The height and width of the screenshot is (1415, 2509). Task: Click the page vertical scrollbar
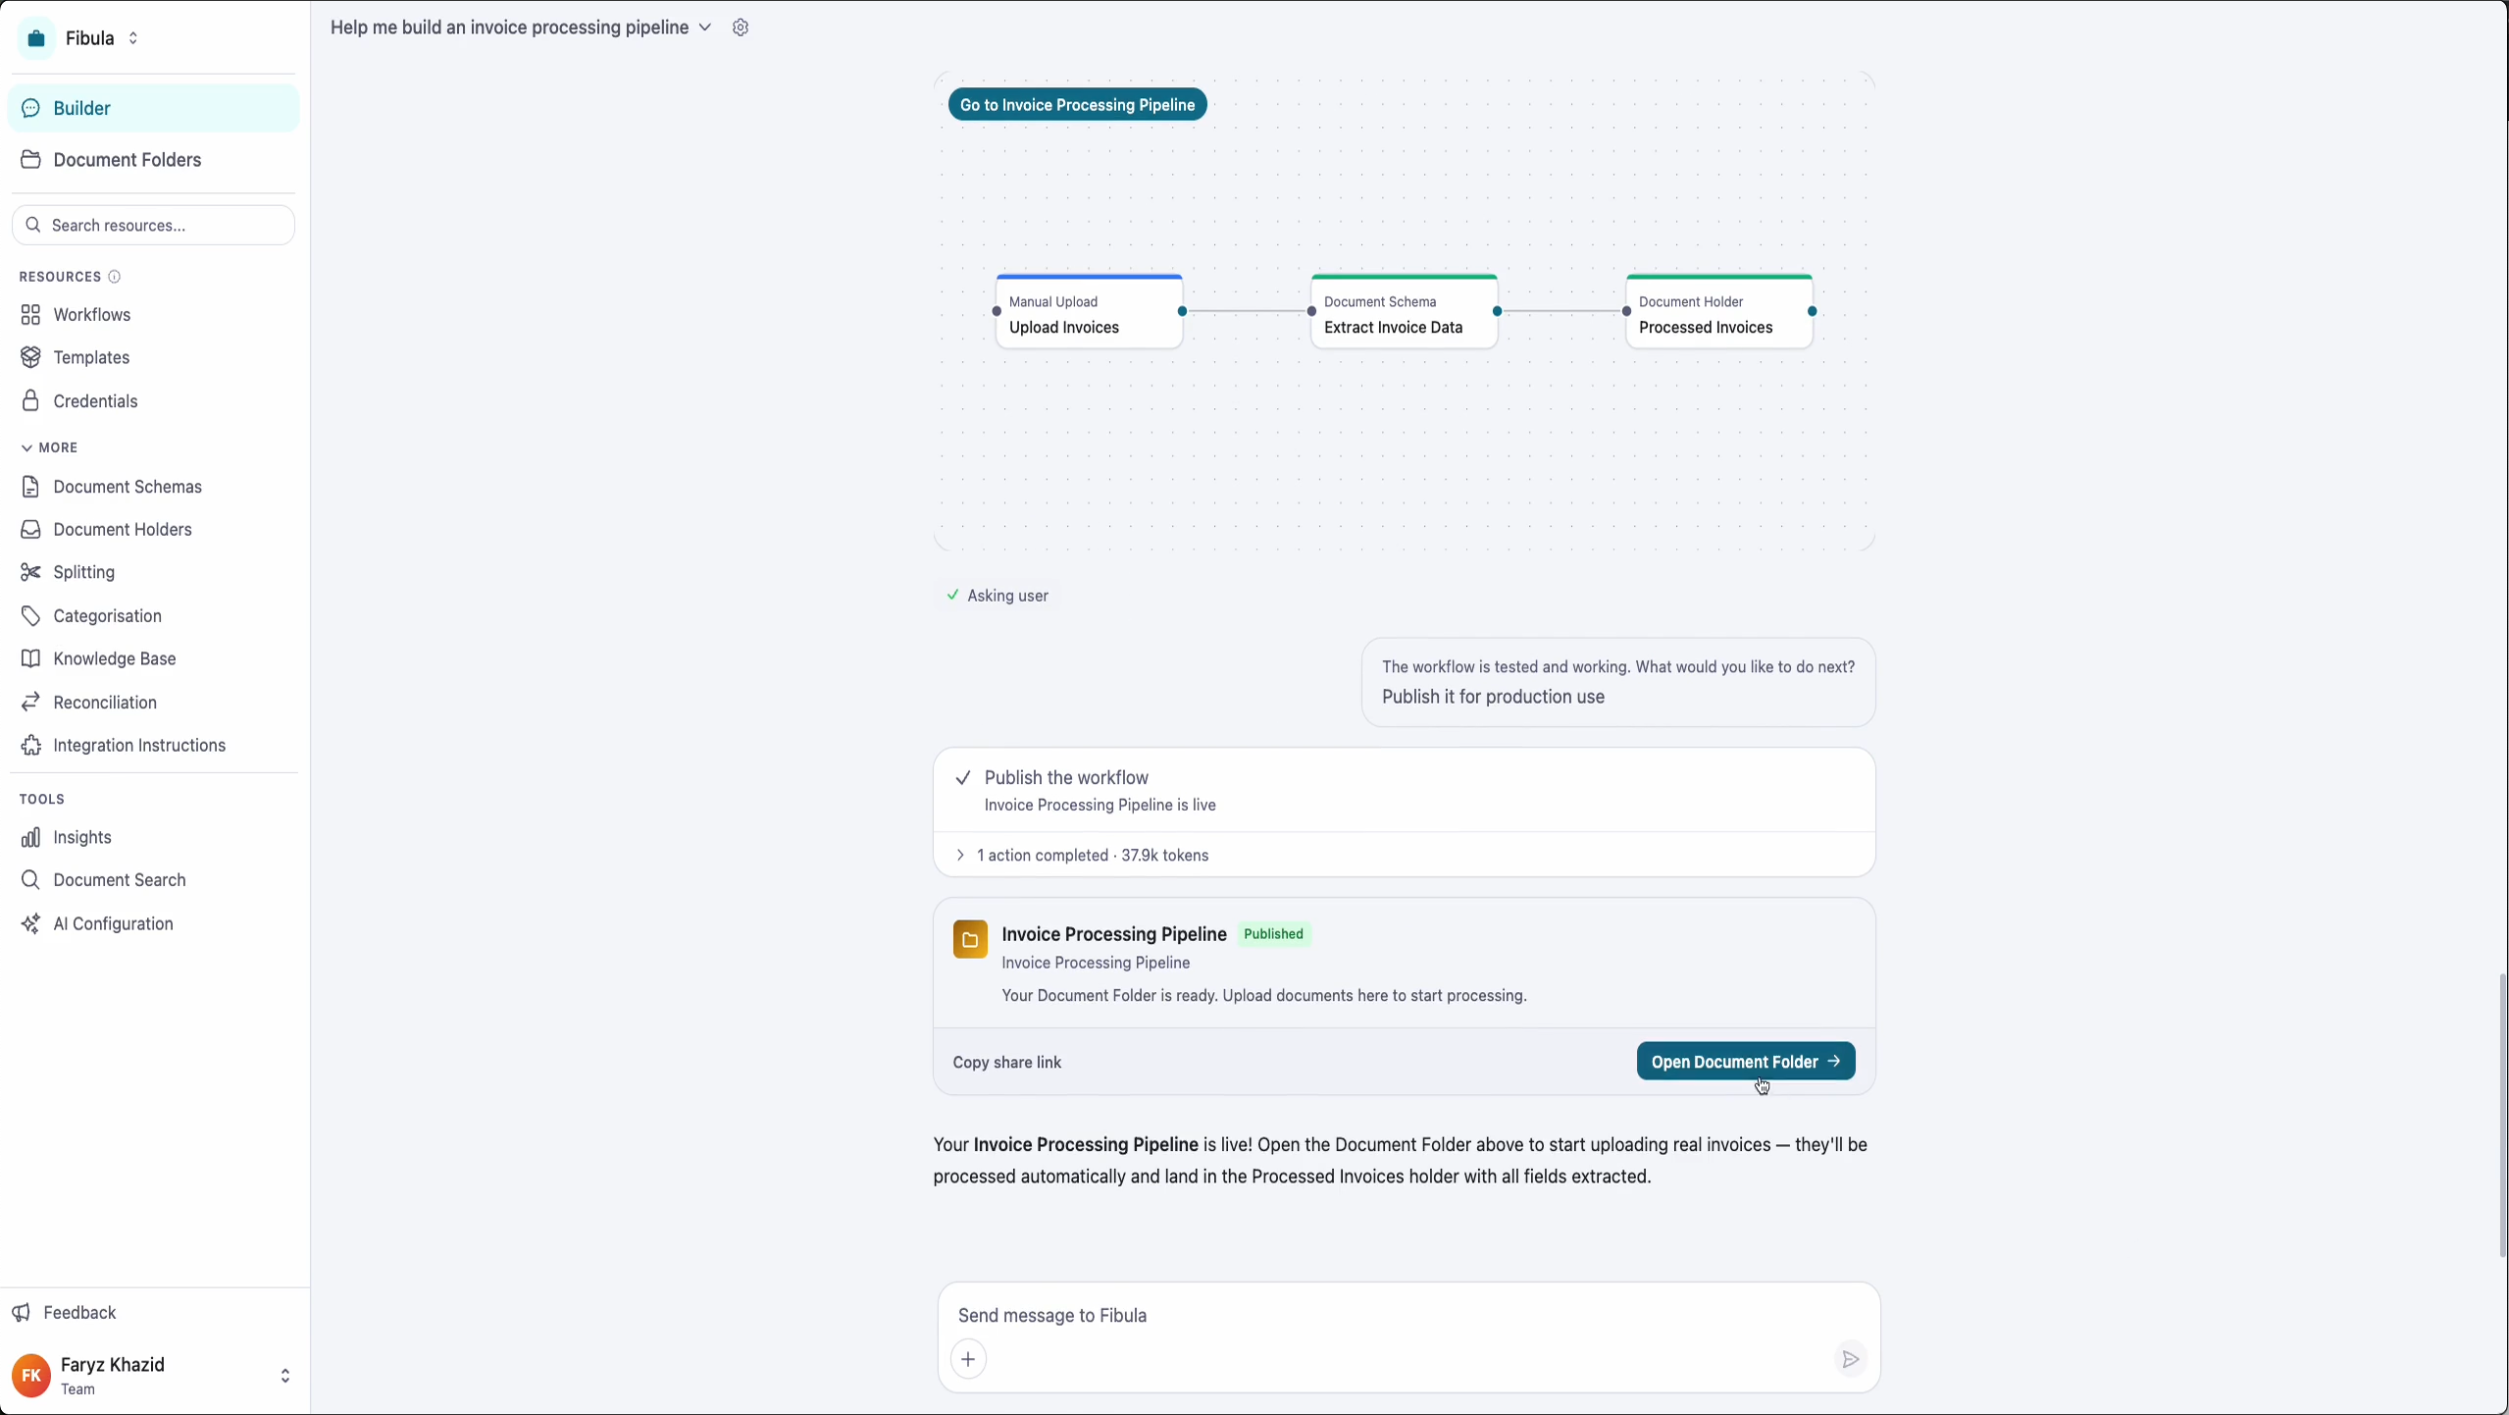[2502, 1115]
